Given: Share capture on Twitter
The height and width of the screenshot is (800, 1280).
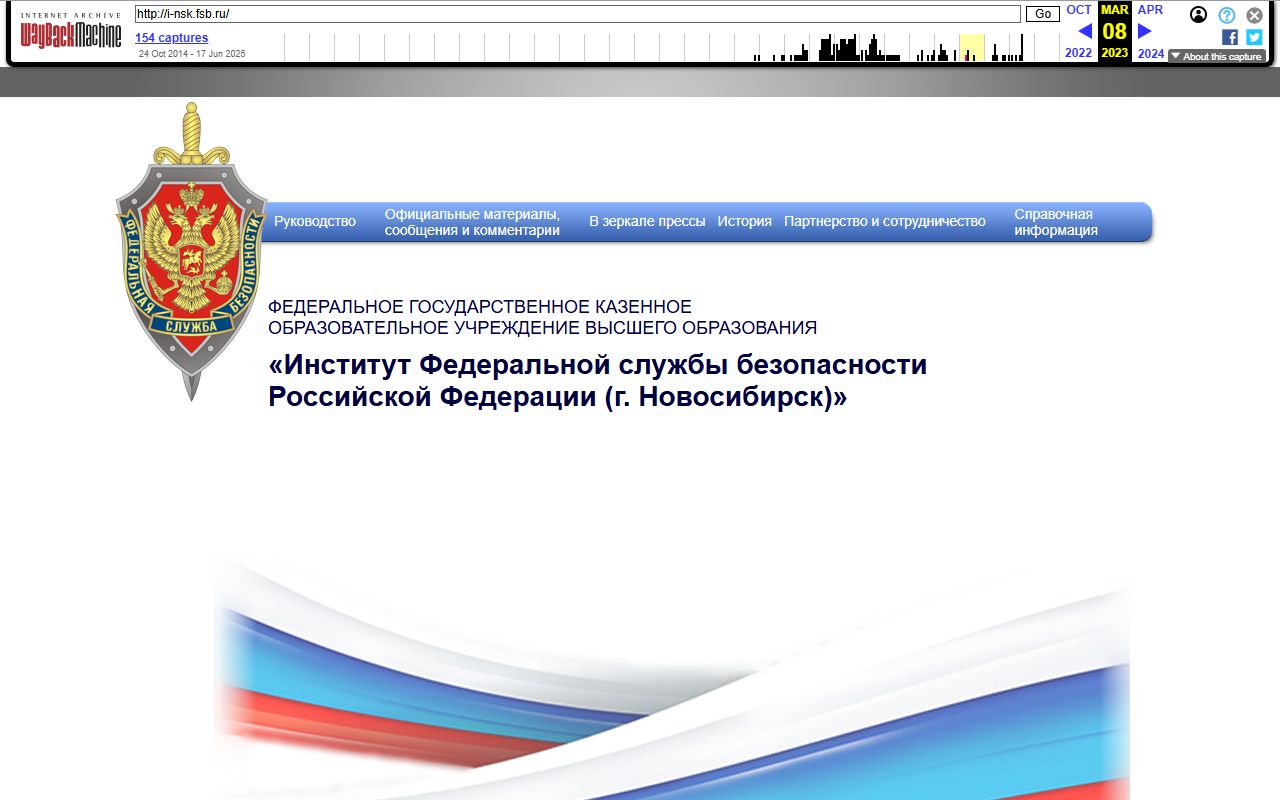Looking at the screenshot, I should (1254, 37).
